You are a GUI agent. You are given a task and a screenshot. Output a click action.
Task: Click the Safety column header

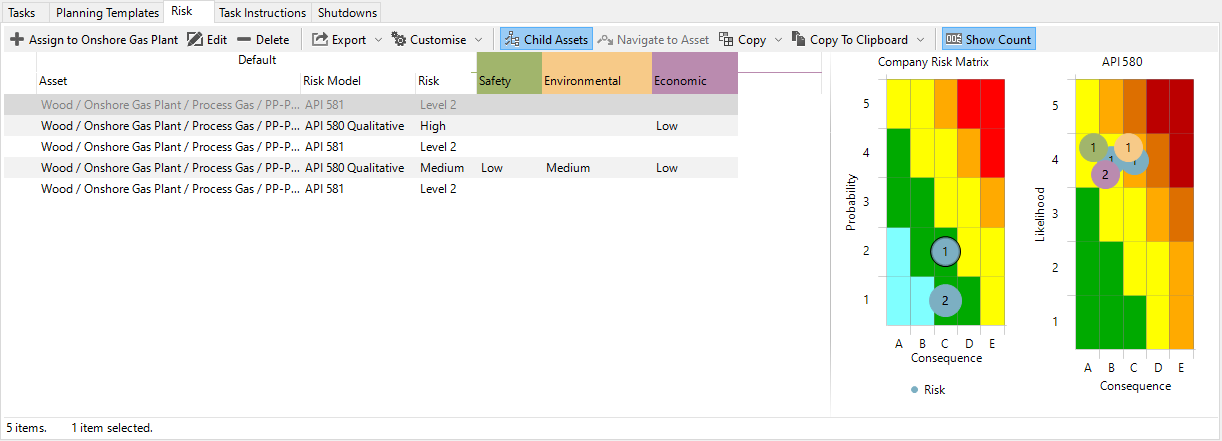pos(508,81)
